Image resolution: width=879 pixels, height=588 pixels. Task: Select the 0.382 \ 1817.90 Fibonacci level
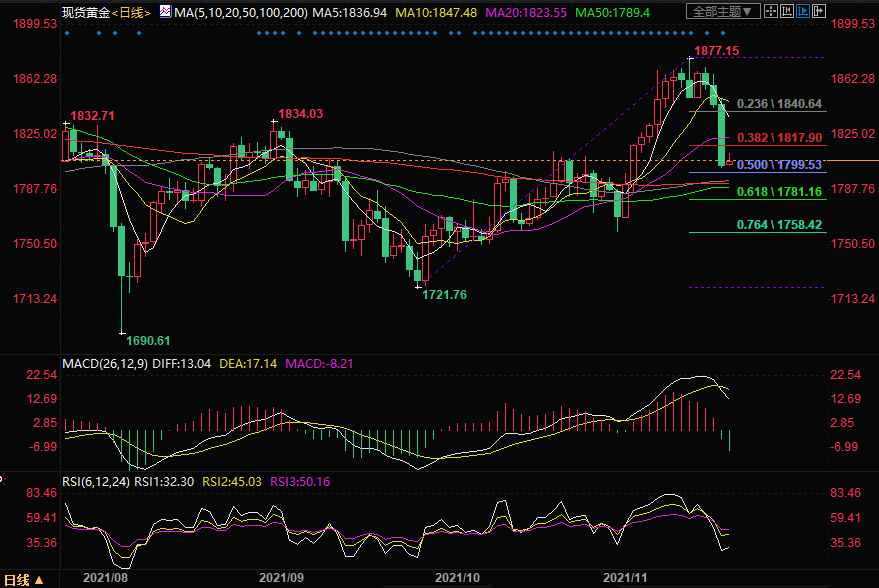point(779,137)
